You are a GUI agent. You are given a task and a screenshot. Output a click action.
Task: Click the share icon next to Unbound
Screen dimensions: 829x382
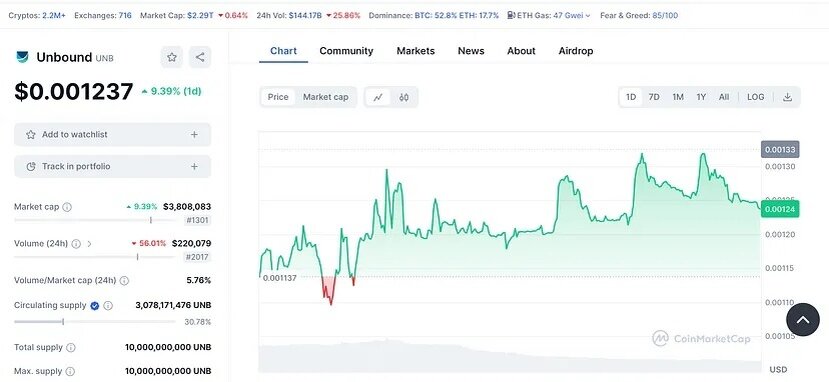click(200, 57)
